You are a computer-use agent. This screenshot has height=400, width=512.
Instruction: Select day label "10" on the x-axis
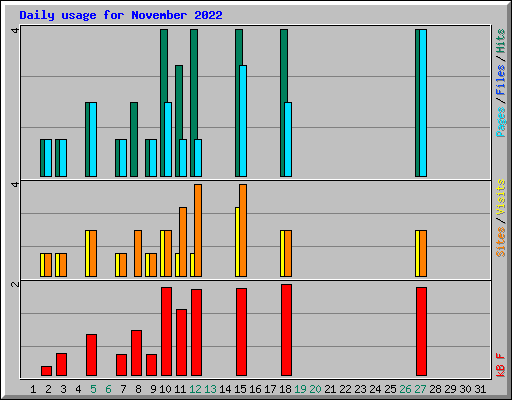pos(165,389)
